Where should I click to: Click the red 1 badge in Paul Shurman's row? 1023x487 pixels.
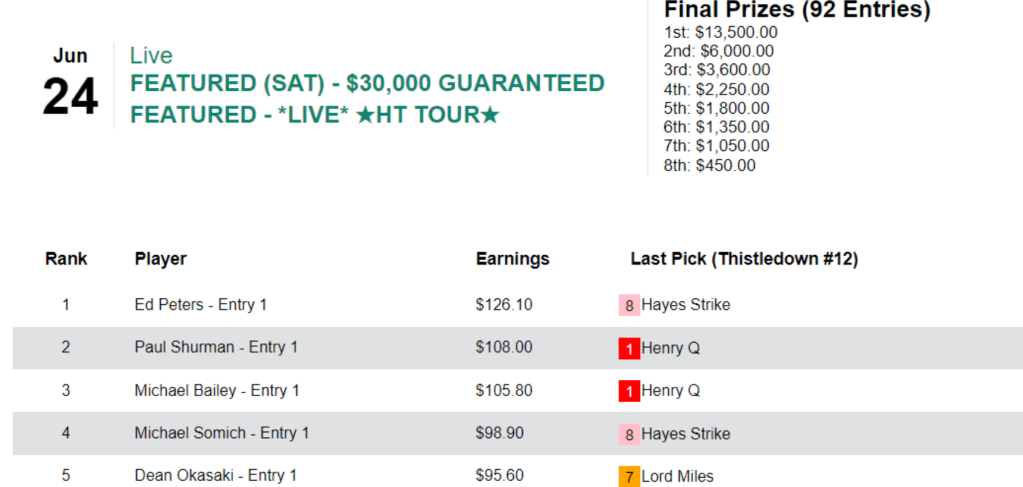point(629,348)
